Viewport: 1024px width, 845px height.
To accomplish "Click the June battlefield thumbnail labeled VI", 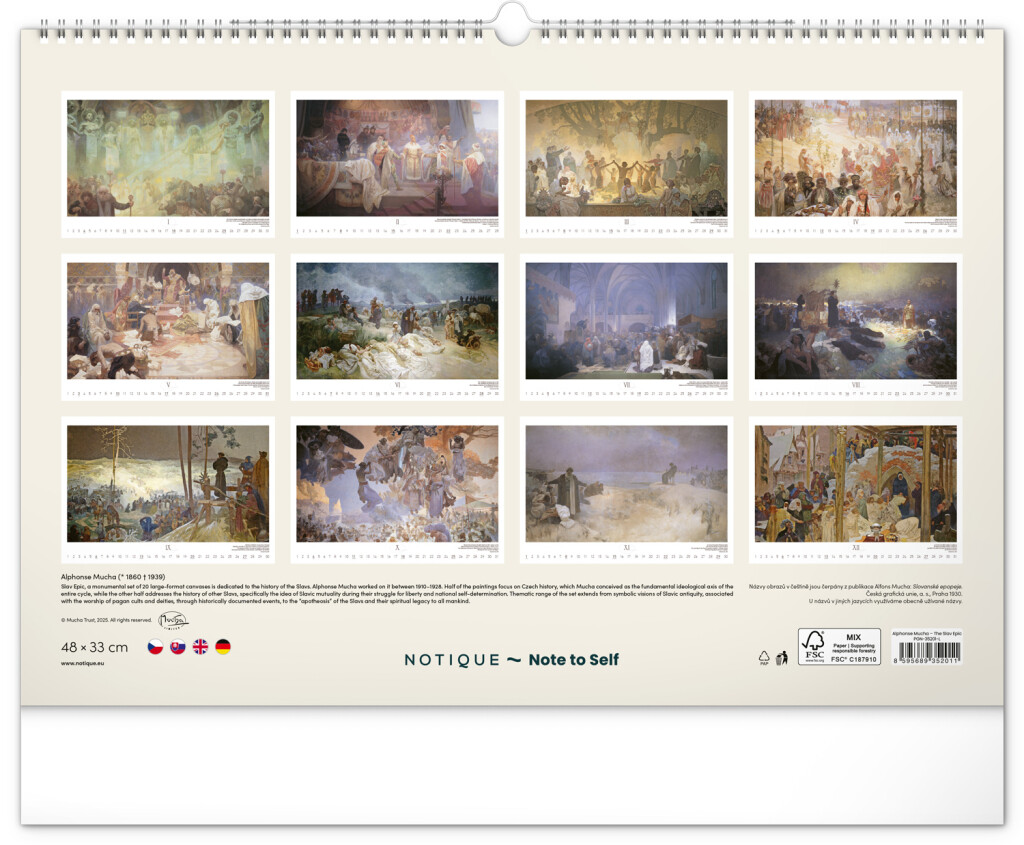I will (397, 321).
